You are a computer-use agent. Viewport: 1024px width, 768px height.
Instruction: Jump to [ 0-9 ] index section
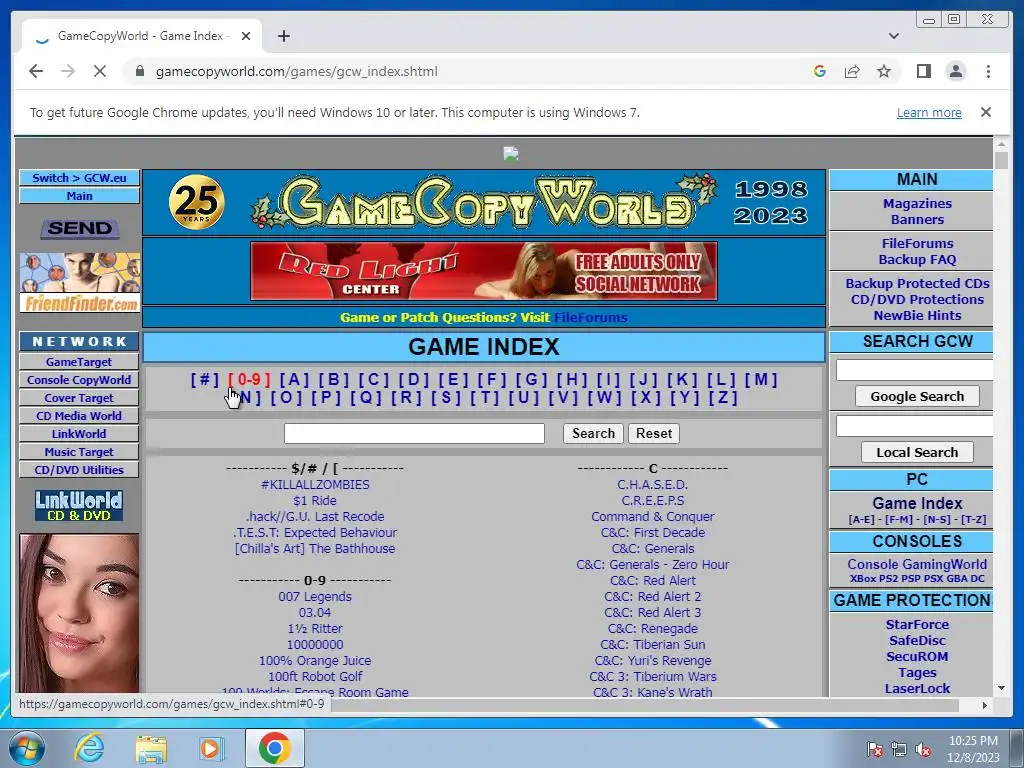[249, 379]
